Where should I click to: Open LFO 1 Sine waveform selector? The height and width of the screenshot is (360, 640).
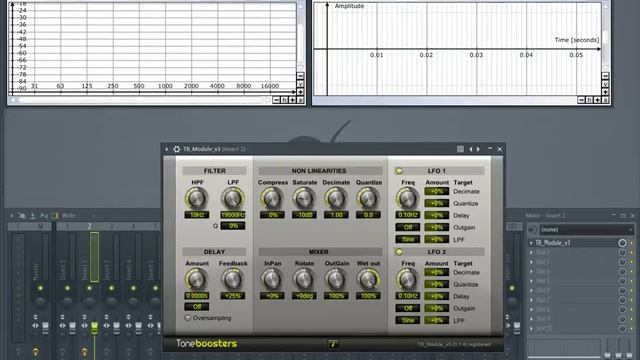(x=407, y=239)
